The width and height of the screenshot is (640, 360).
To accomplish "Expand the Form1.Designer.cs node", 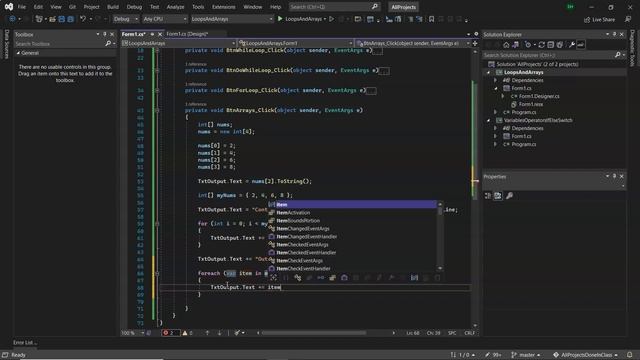I will 503,96.
